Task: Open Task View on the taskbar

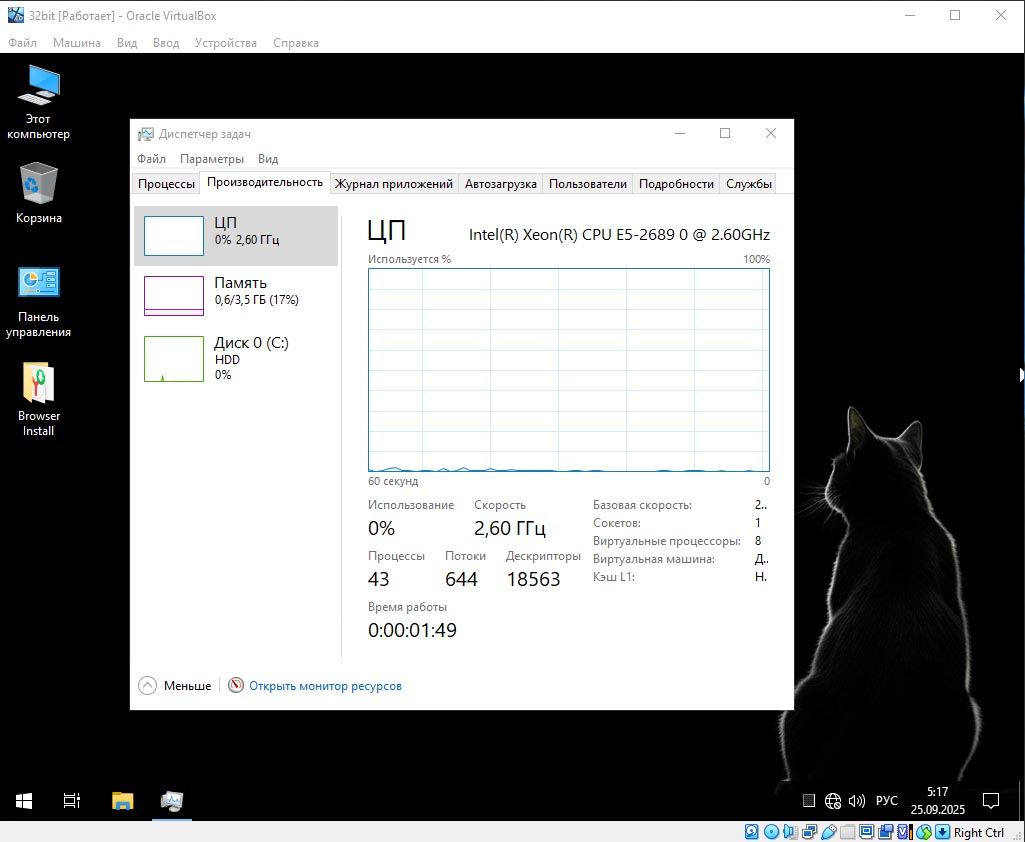Action: point(71,800)
